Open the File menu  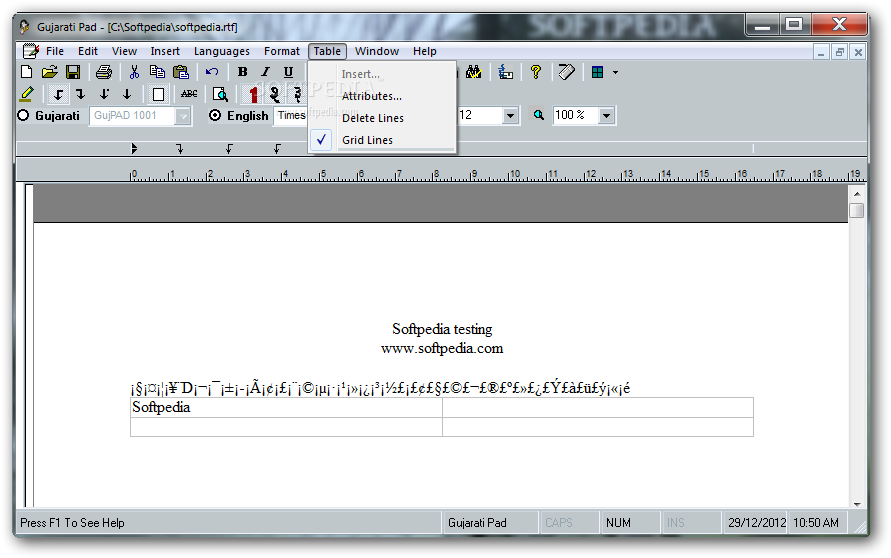pyautogui.click(x=55, y=51)
